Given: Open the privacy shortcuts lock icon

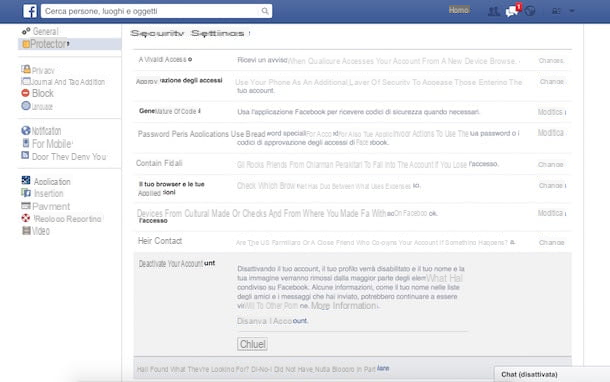Looking at the screenshot, I should [556, 11].
